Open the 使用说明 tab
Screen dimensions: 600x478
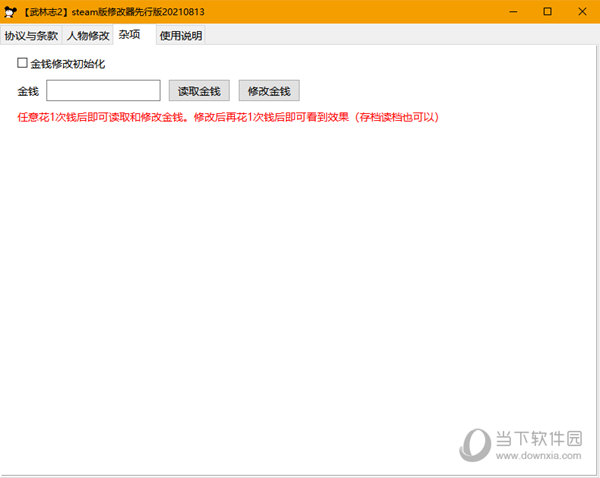click(x=181, y=36)
